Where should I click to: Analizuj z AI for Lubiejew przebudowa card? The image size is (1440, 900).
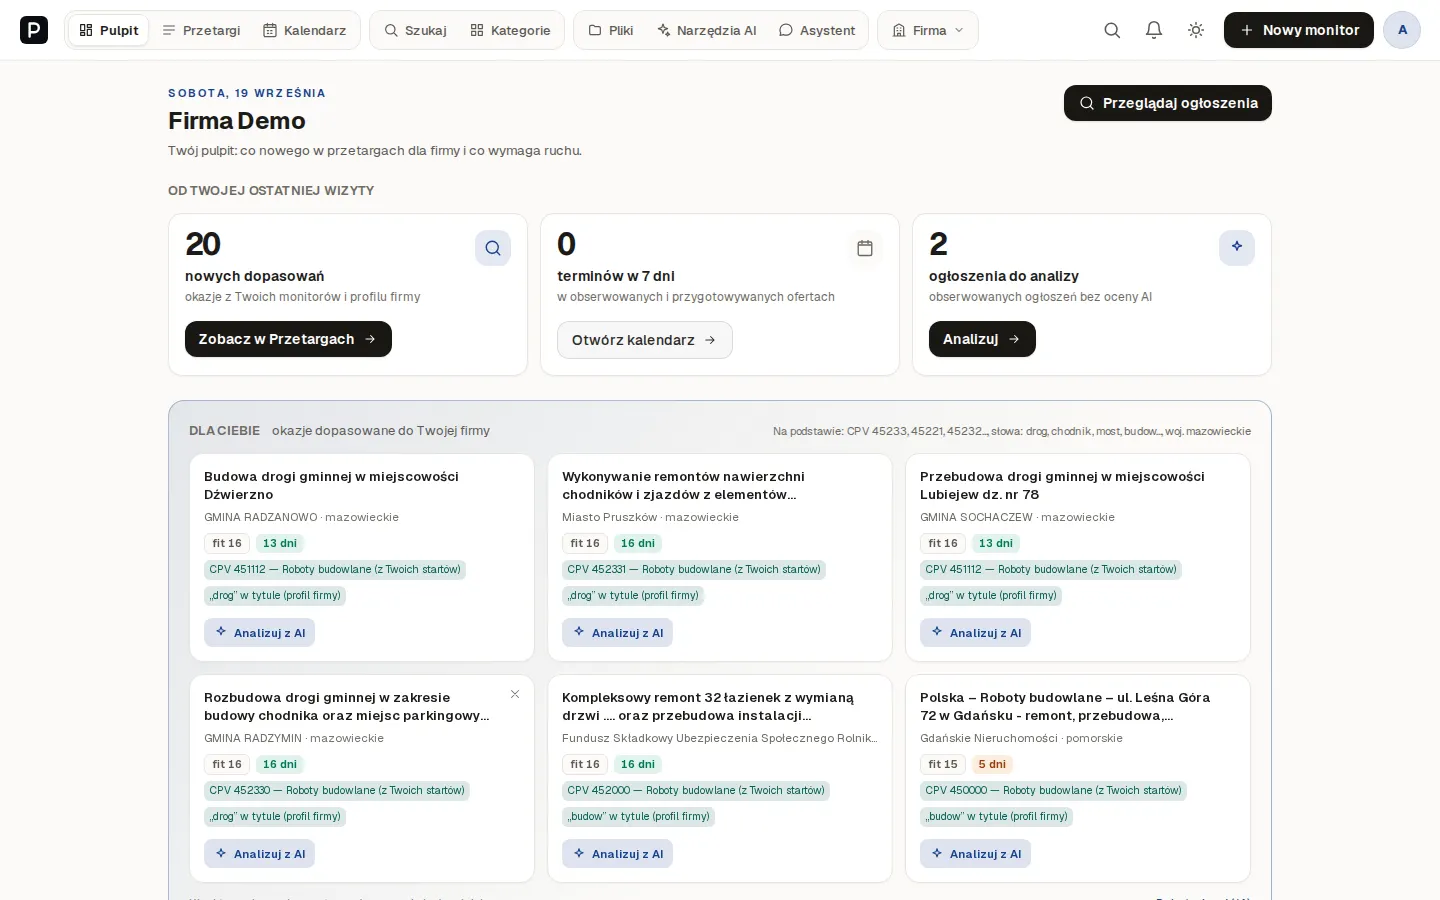[x=976, y=632]
